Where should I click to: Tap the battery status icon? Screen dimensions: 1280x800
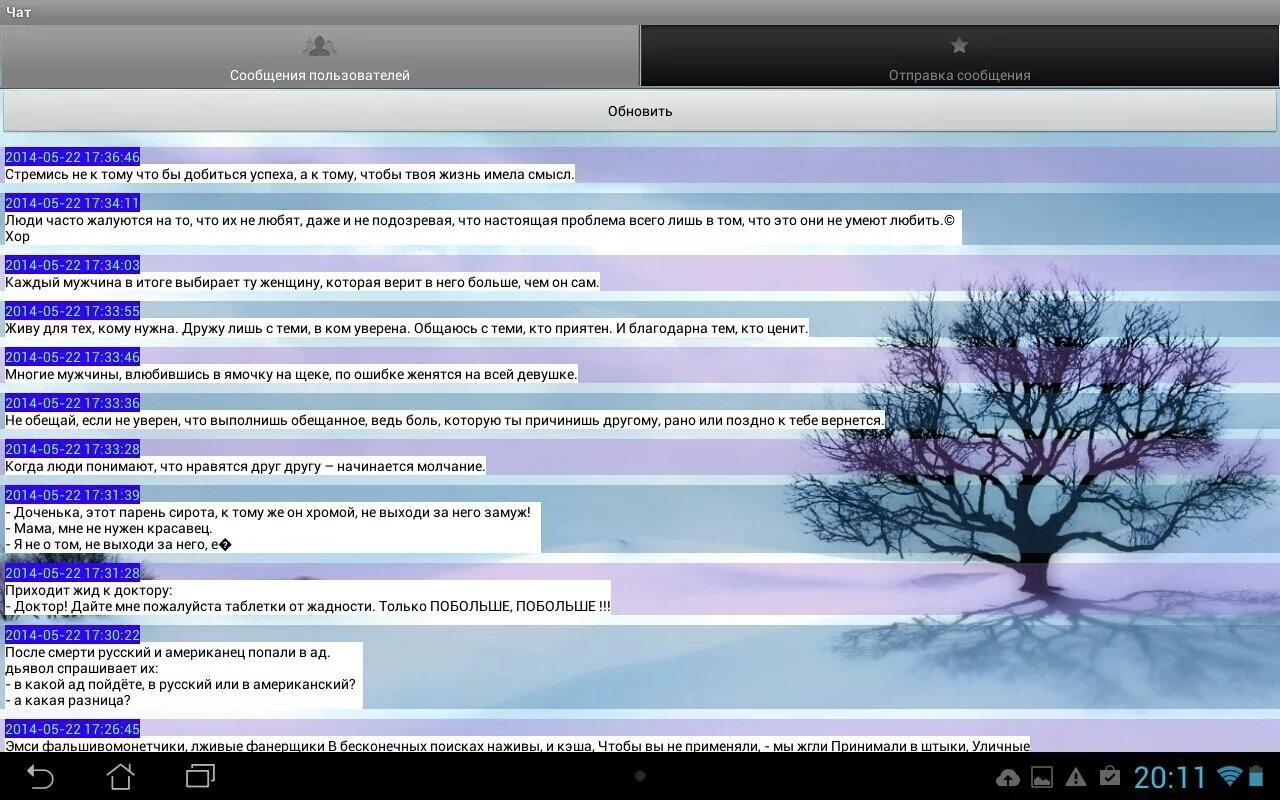(x=1256, y=776)
